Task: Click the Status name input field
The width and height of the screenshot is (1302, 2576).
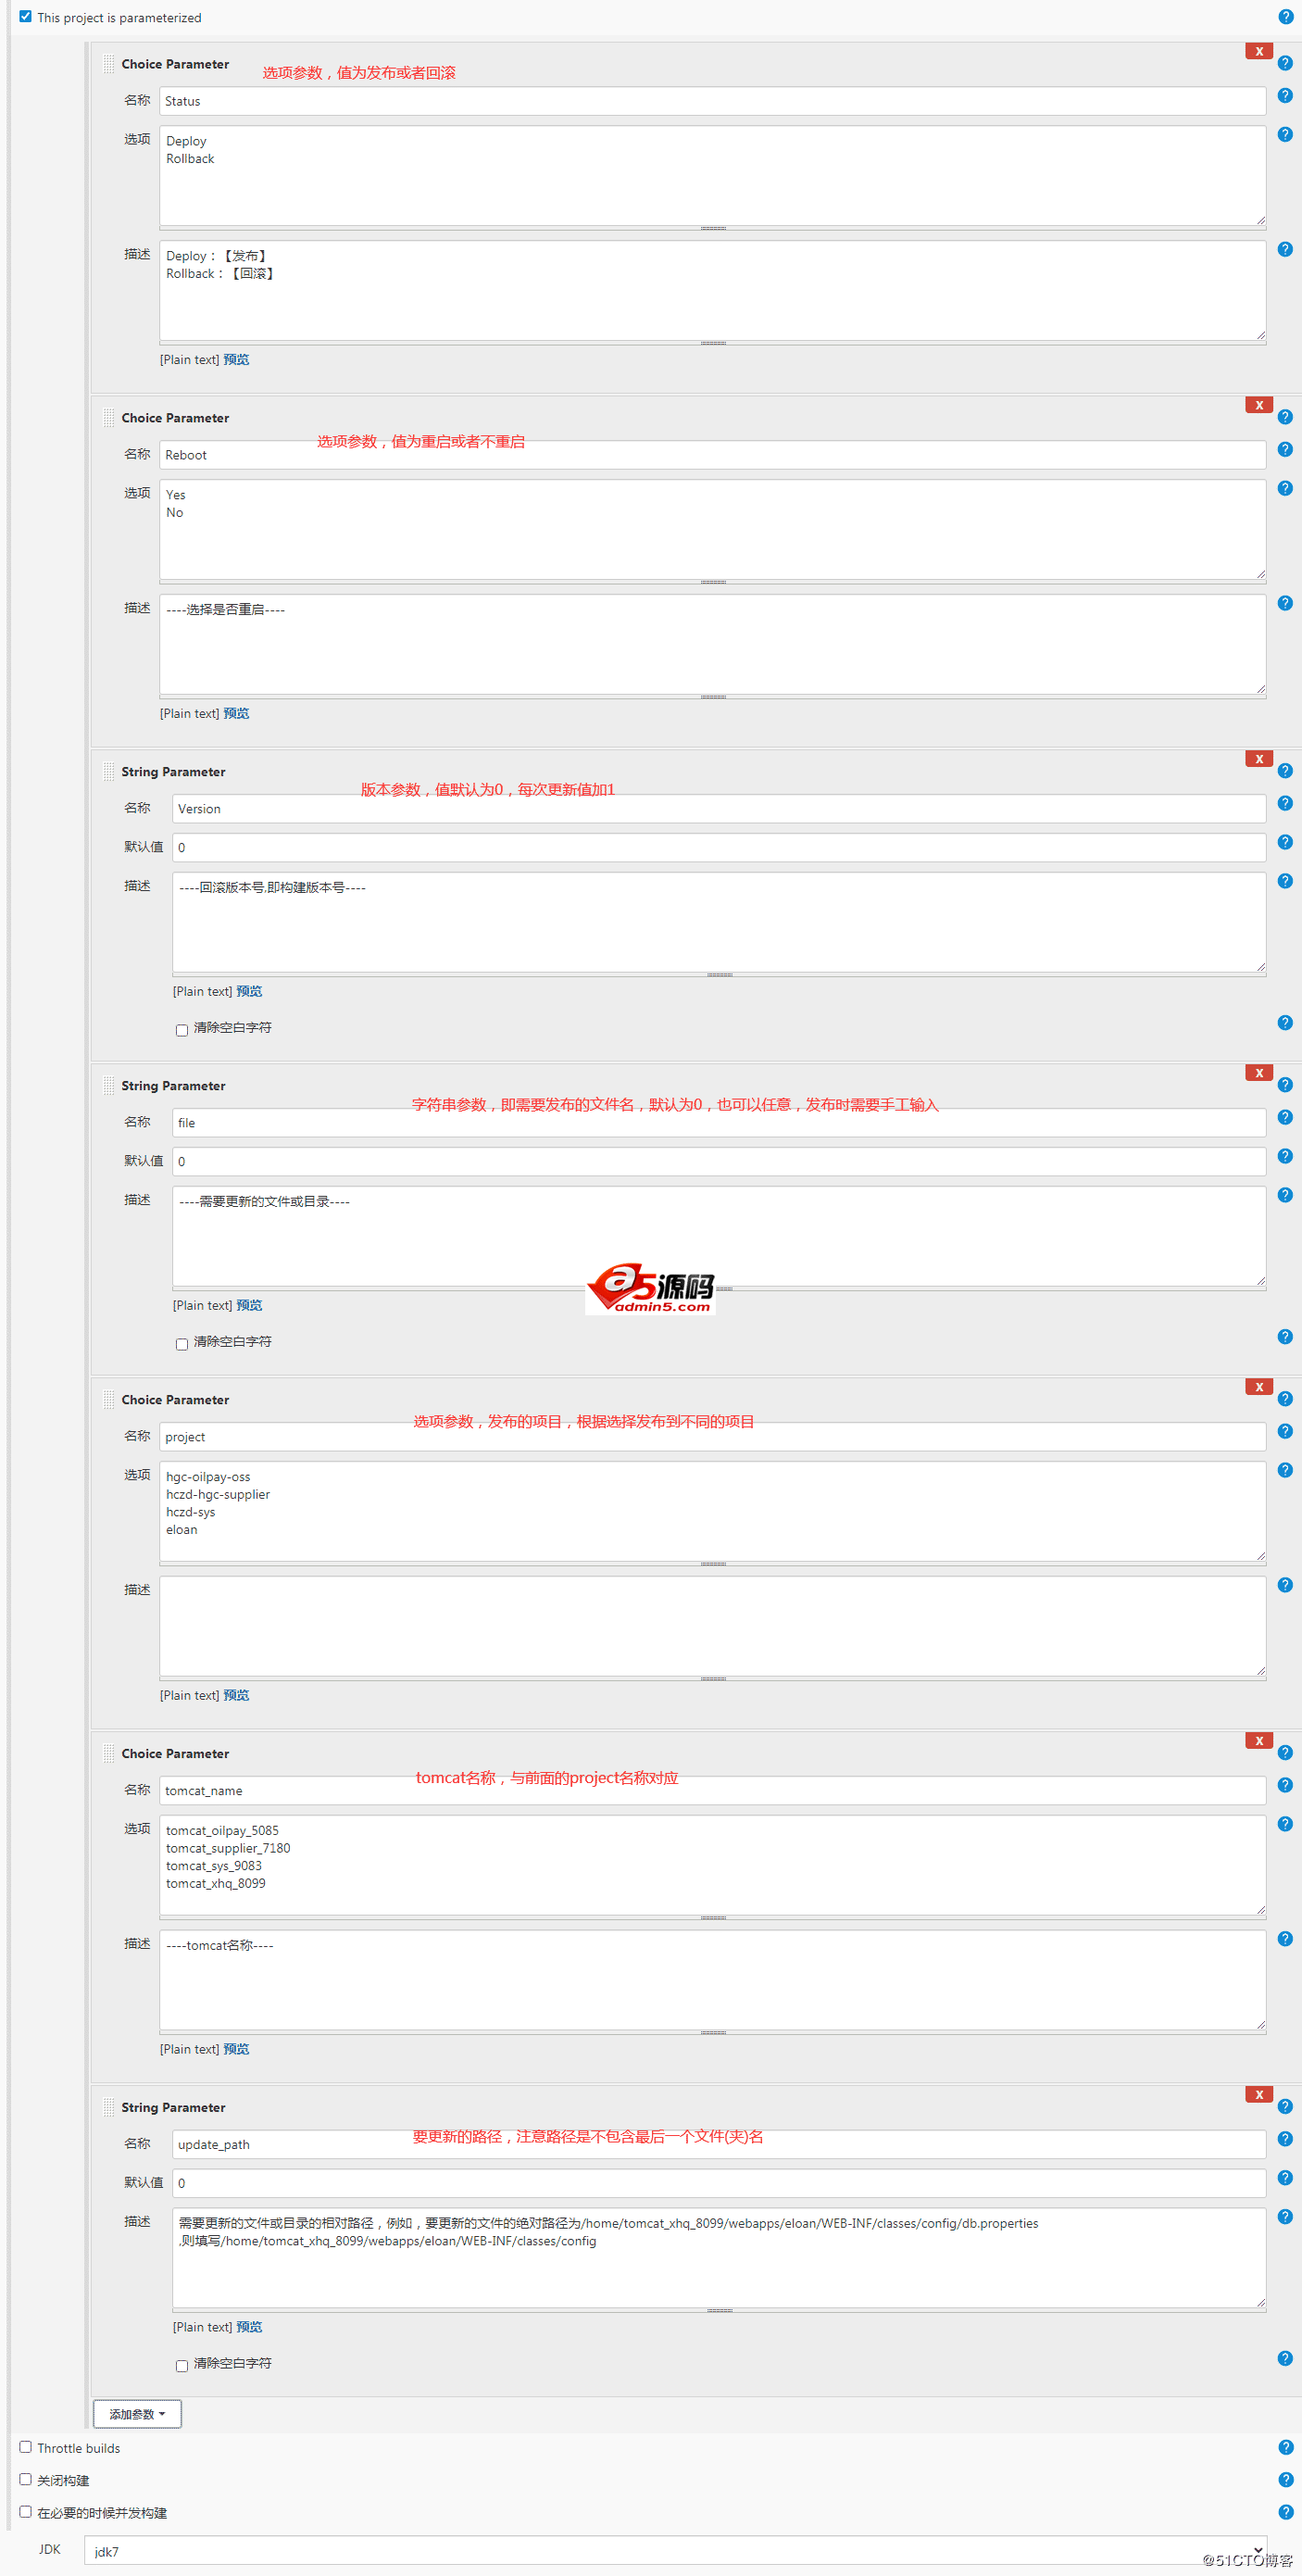Action: point(712,101)
